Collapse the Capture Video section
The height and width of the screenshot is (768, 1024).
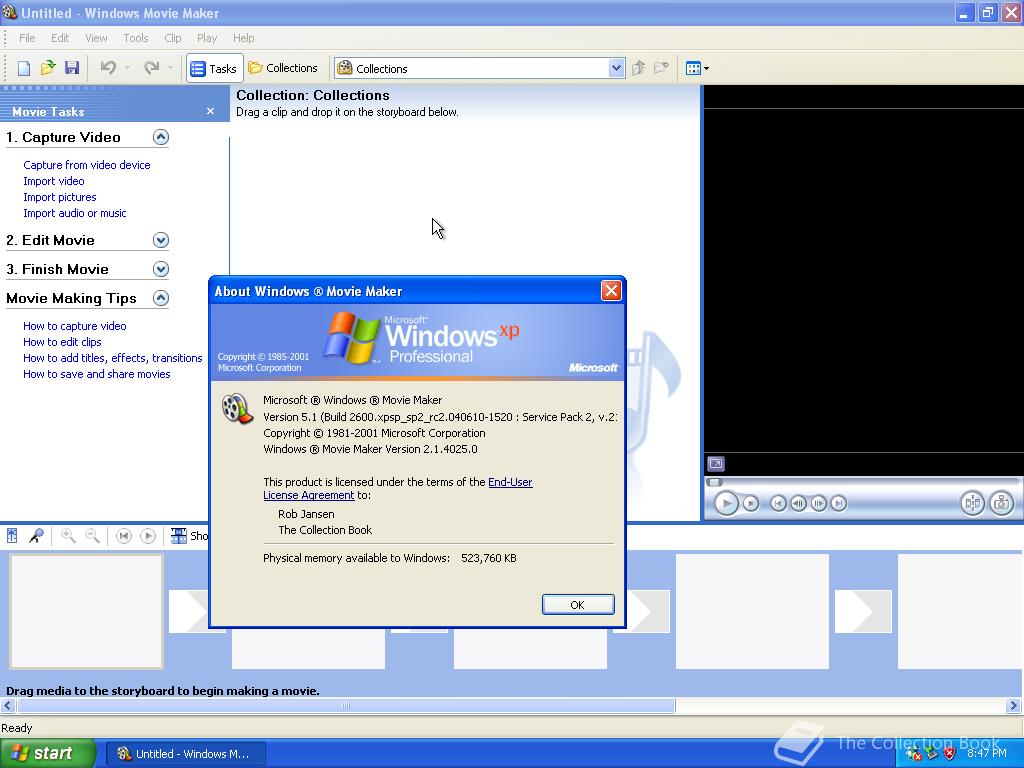[x=161, y=137]
